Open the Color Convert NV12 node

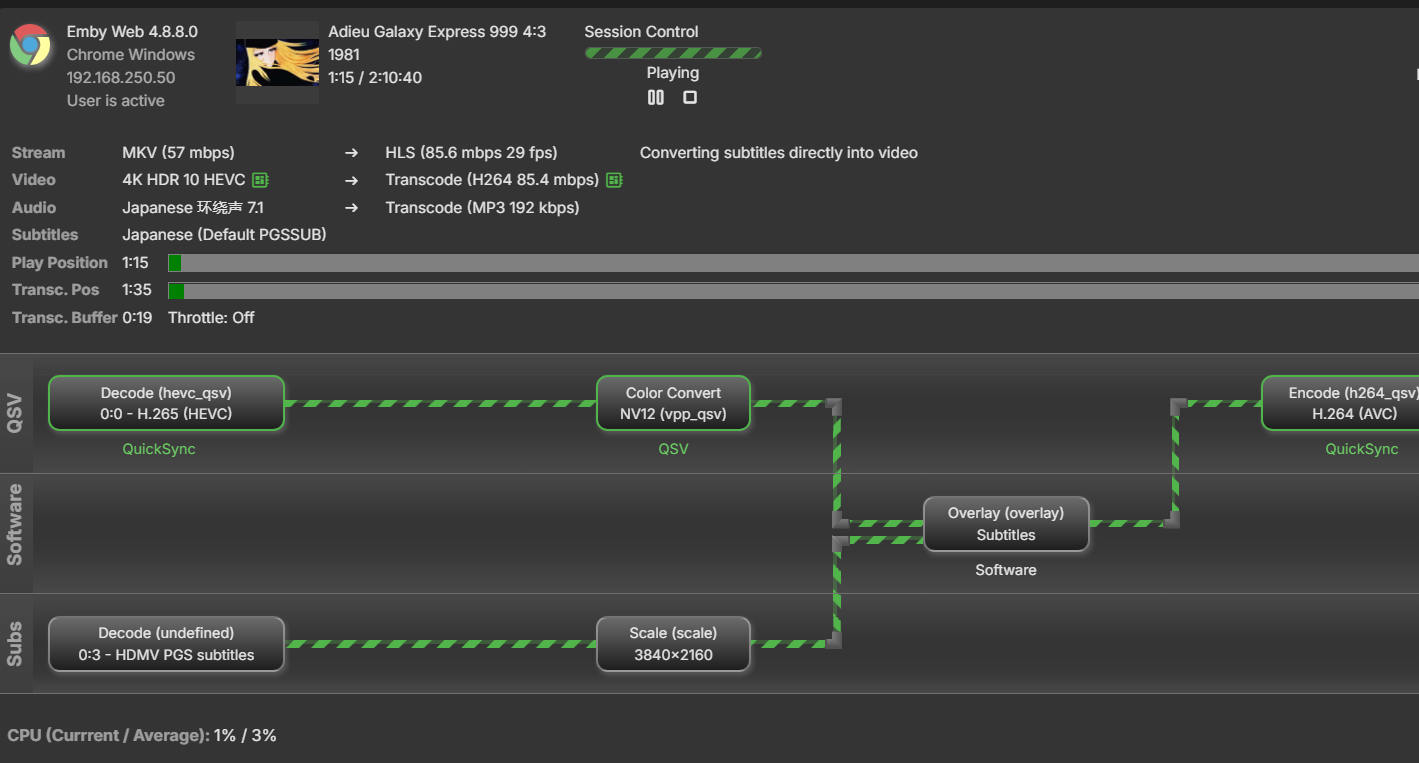(x=673, y=403)
